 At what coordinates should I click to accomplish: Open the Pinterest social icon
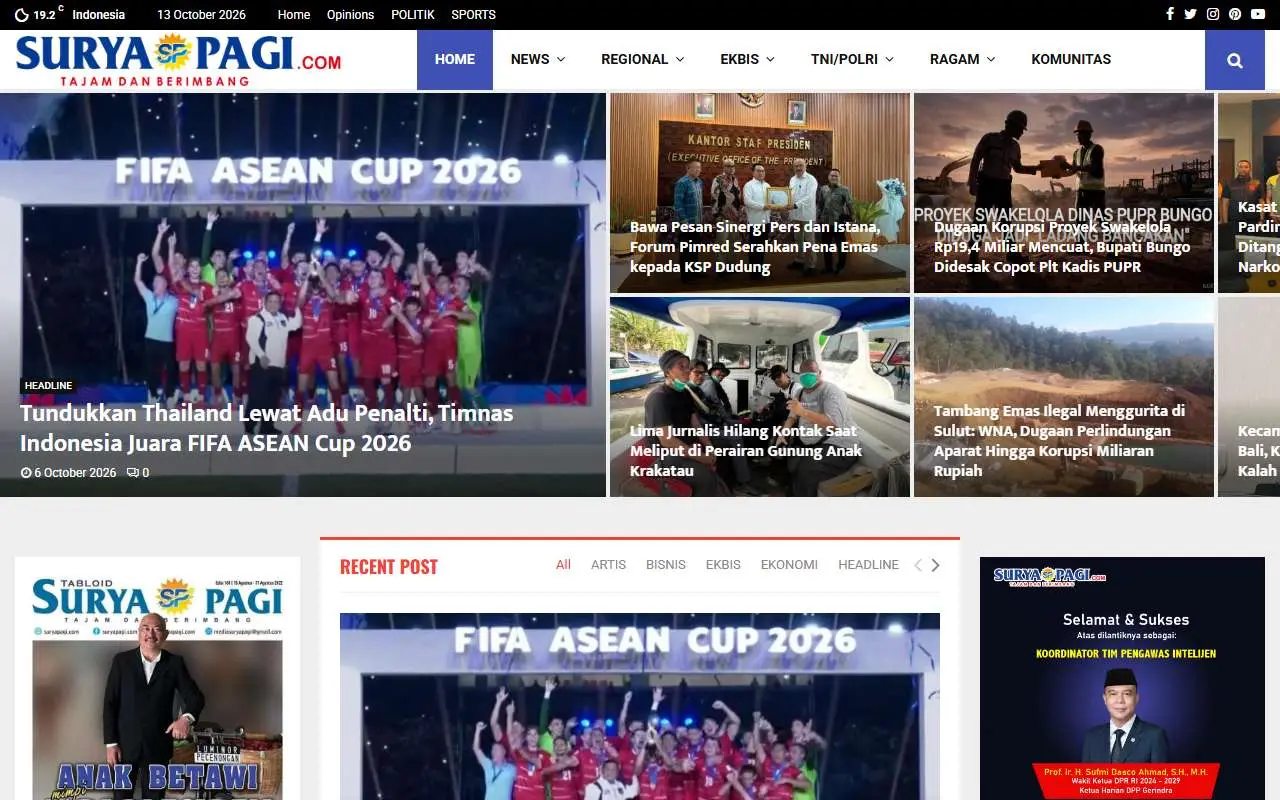pos(1235,14)
